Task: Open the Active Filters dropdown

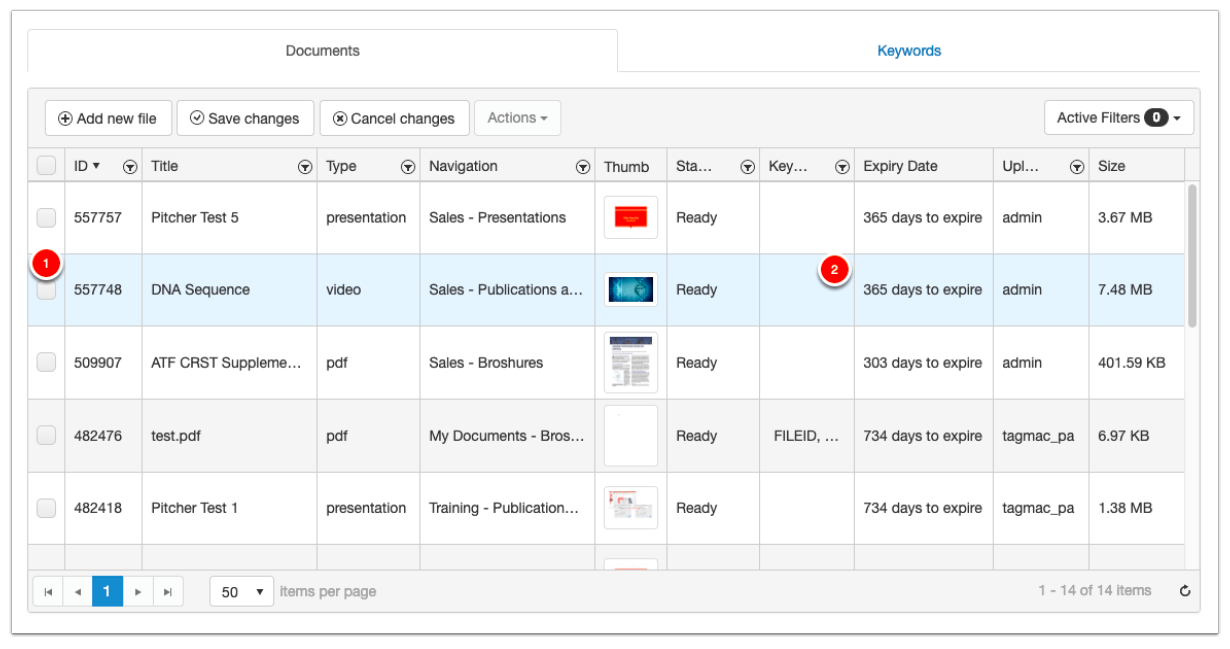Action: [1118, 118]
